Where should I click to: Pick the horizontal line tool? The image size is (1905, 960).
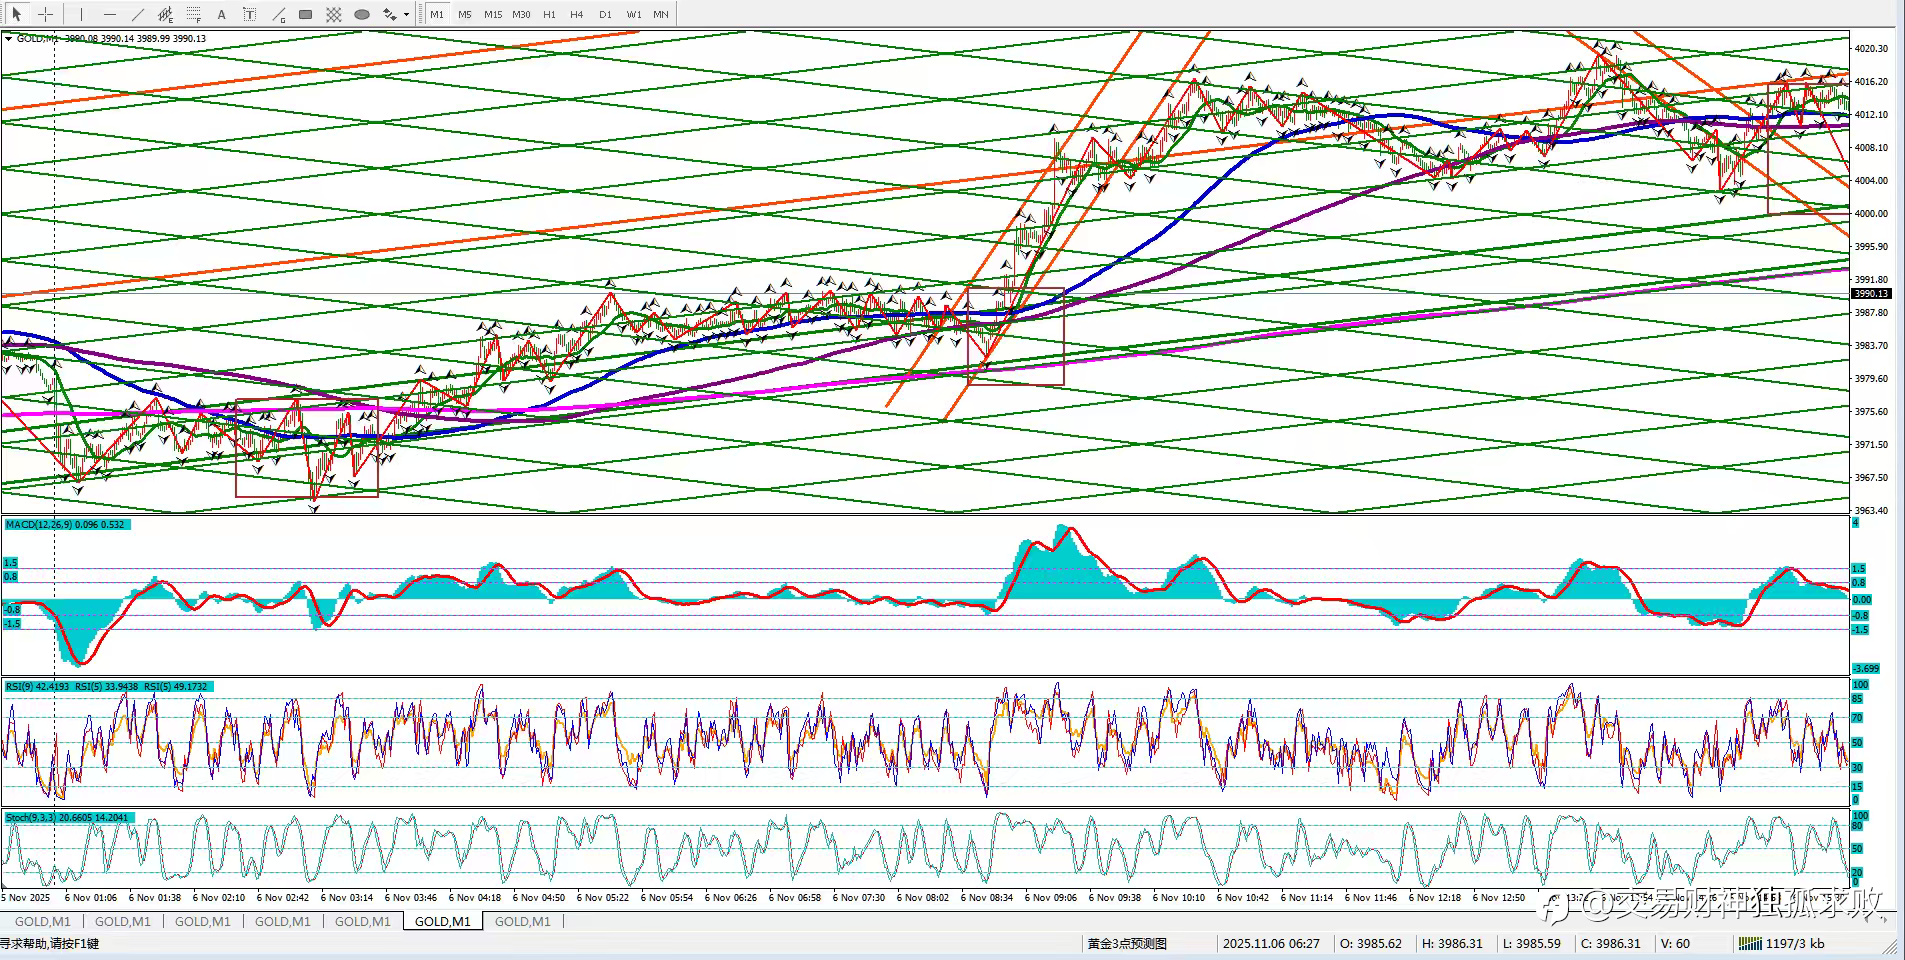coord(110,14)
